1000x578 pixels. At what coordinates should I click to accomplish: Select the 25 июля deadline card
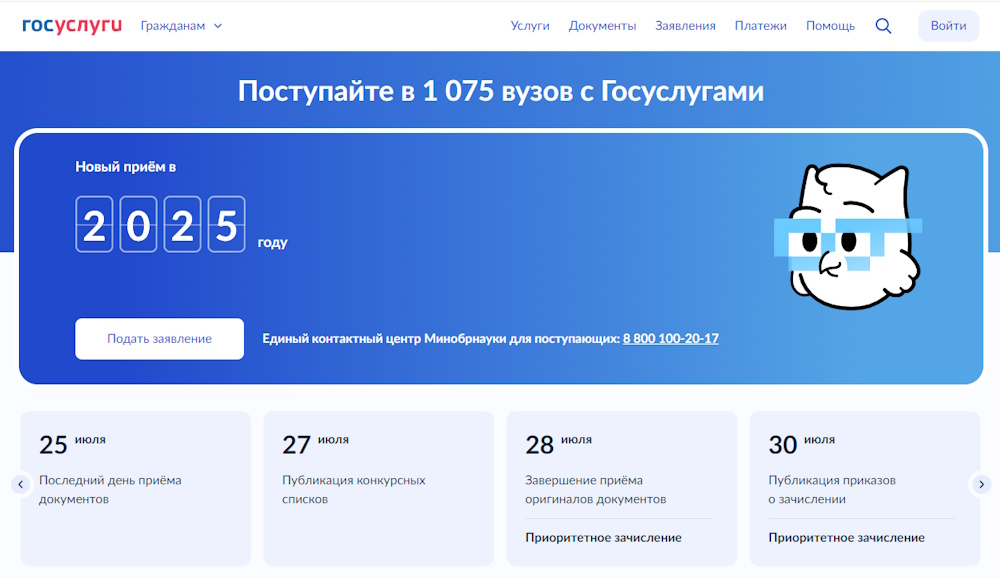tap(135, 488)
